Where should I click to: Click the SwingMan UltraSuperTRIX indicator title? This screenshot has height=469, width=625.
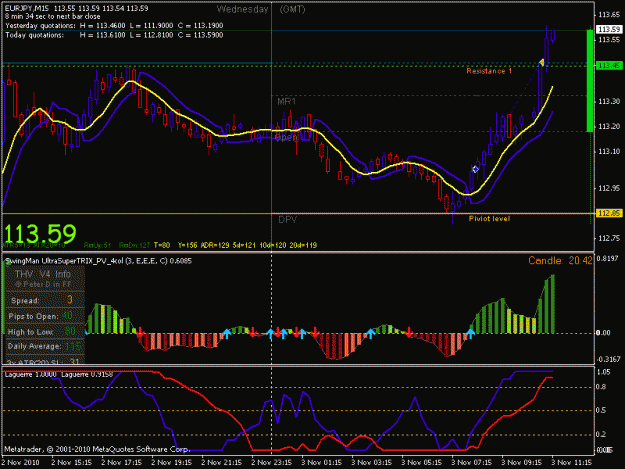(98, 261)
